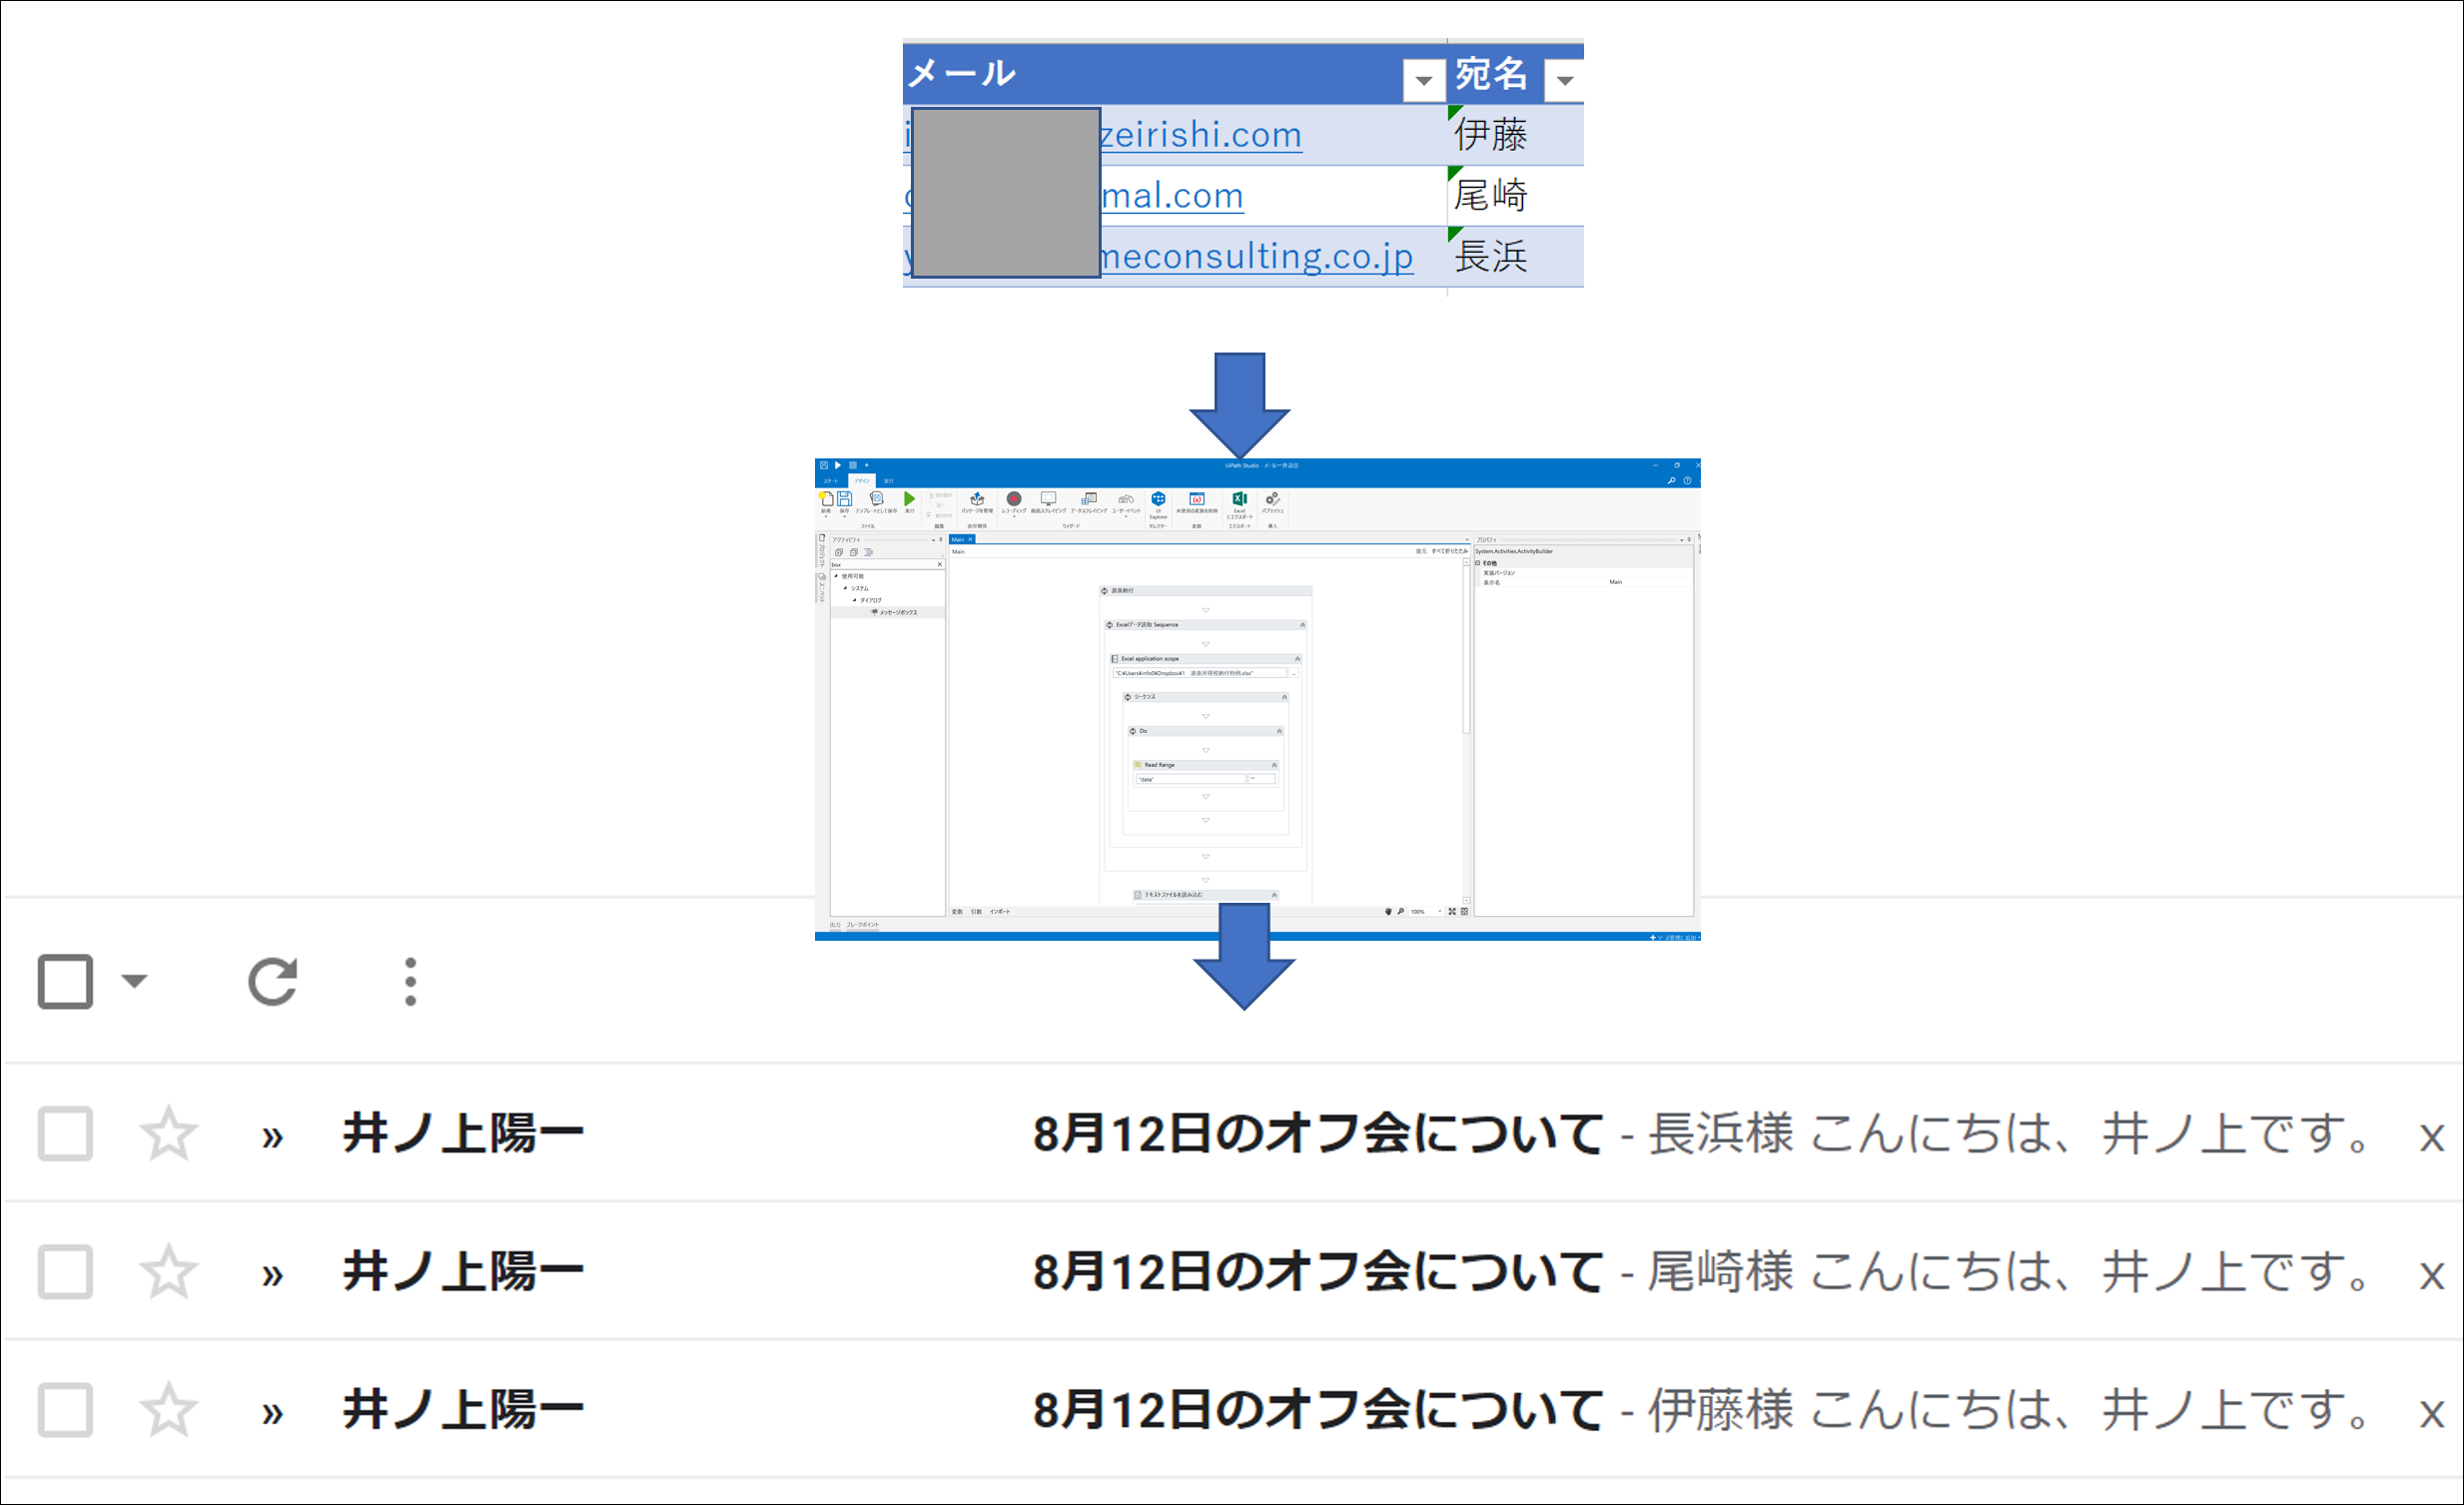Toggle the importance marker on the 長浜様 email
The height and width of the screenshot is (1505, 2464).
pos(272,1137)
